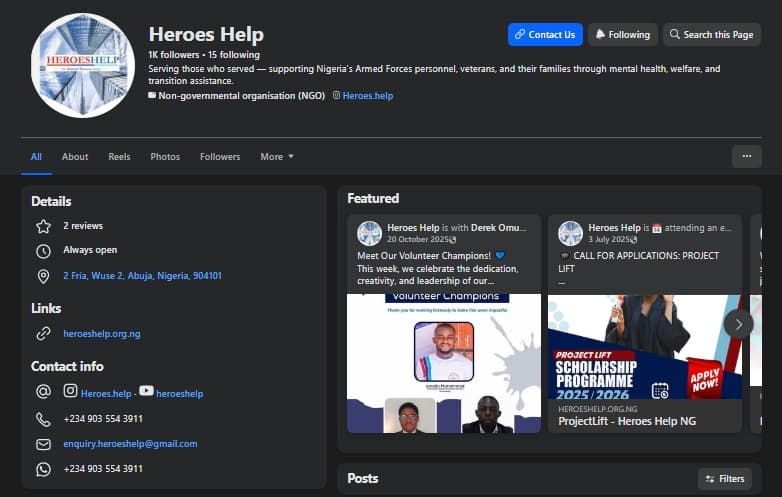Open the 3 July 2025 post date
This screenshot has height=497, width=782.
[608, 239]
